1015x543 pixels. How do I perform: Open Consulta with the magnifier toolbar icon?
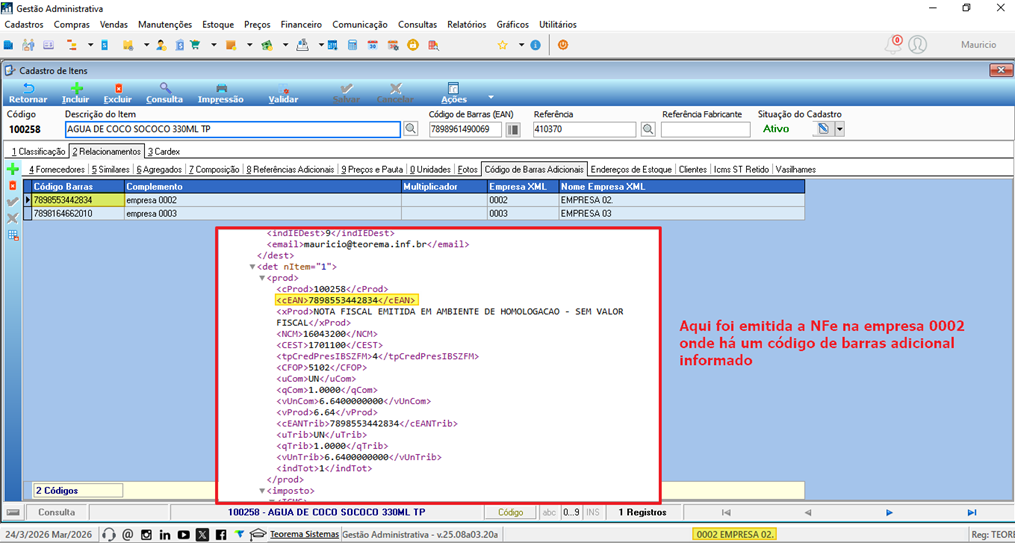(x=164, y=94)
